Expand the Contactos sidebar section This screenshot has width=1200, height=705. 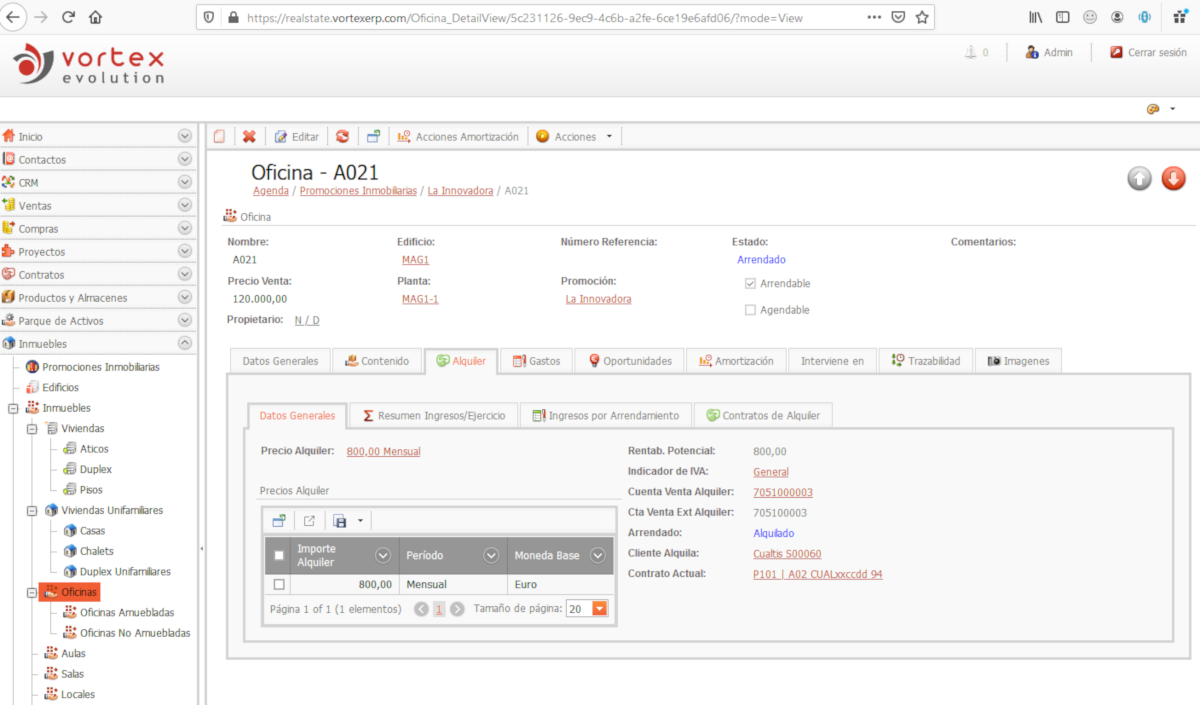pos(184,159)
